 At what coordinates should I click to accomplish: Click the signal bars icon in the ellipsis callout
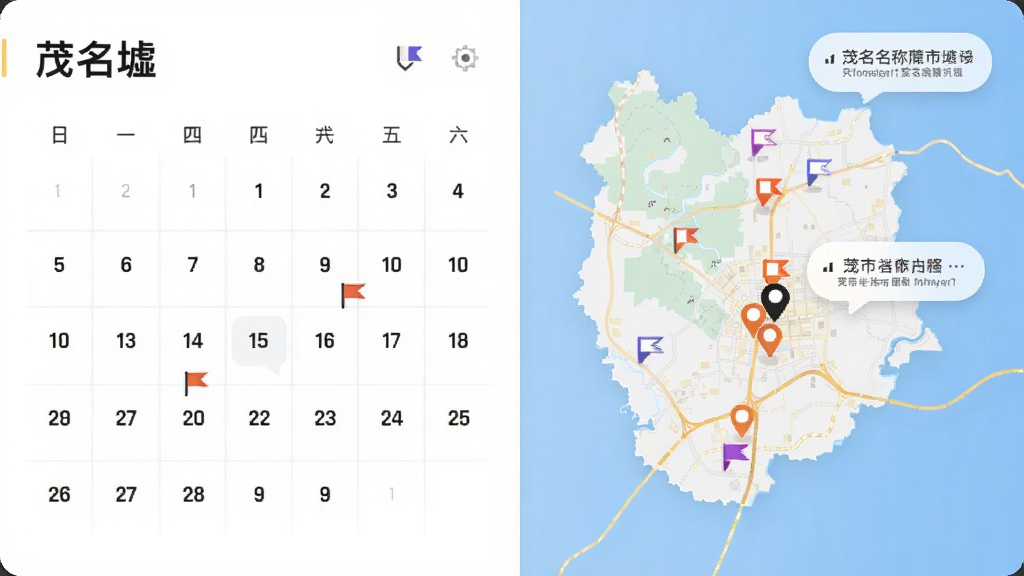[x=828, y=266]
